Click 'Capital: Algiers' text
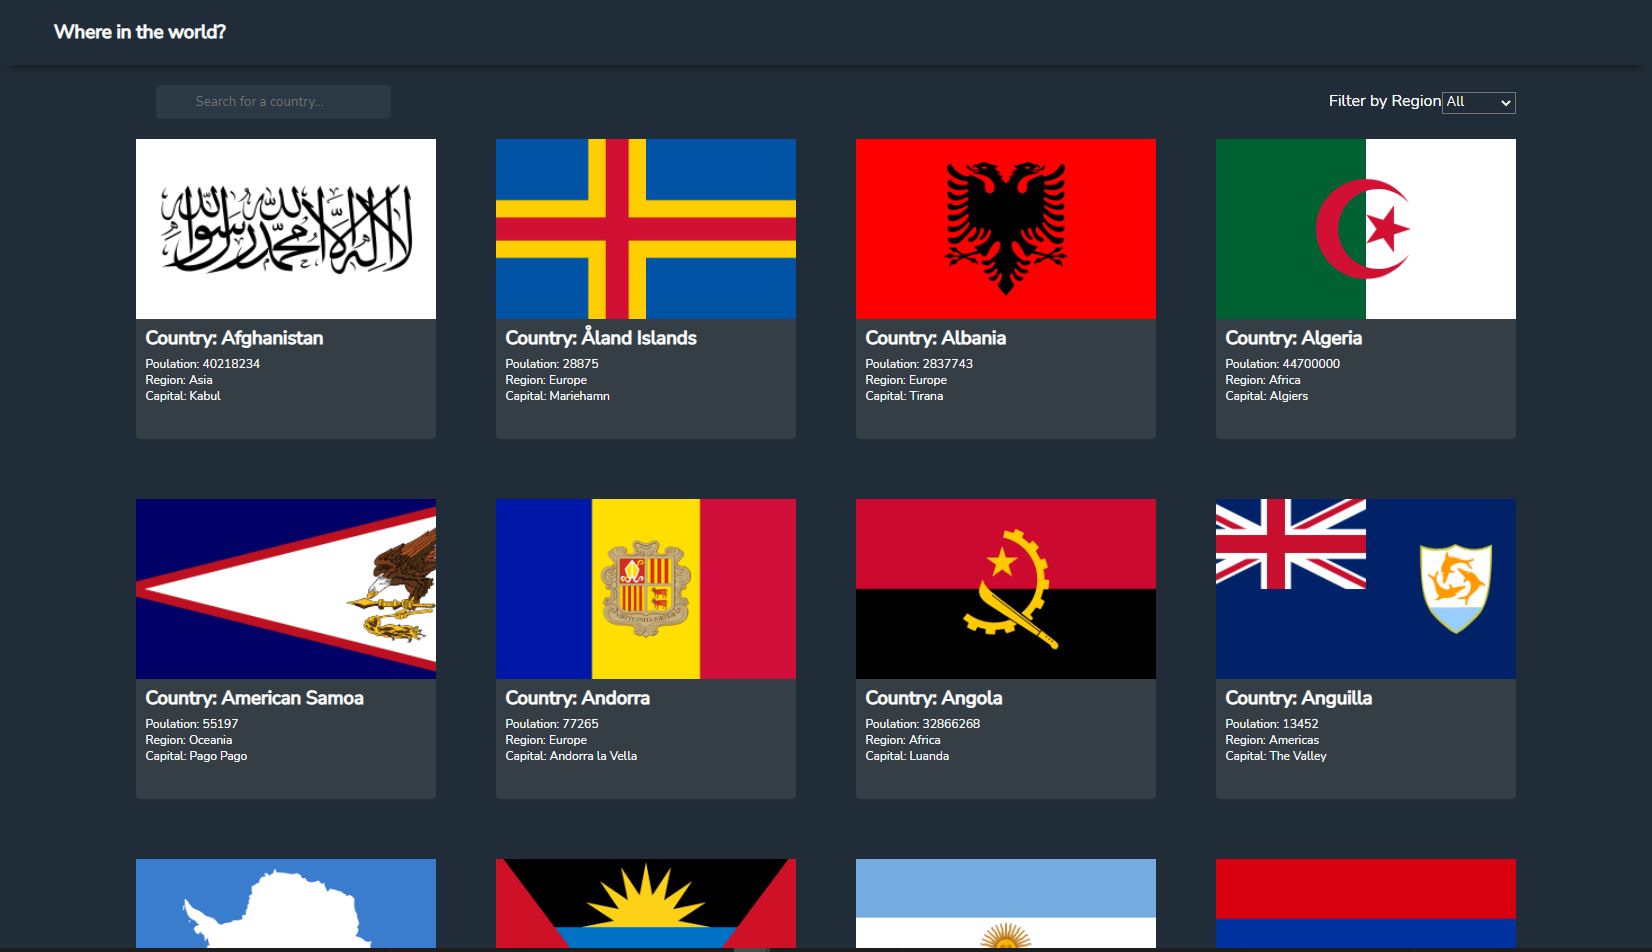Image resolution: width=1652 pixels, height=952 pixels. click(x=1267, y=396)
